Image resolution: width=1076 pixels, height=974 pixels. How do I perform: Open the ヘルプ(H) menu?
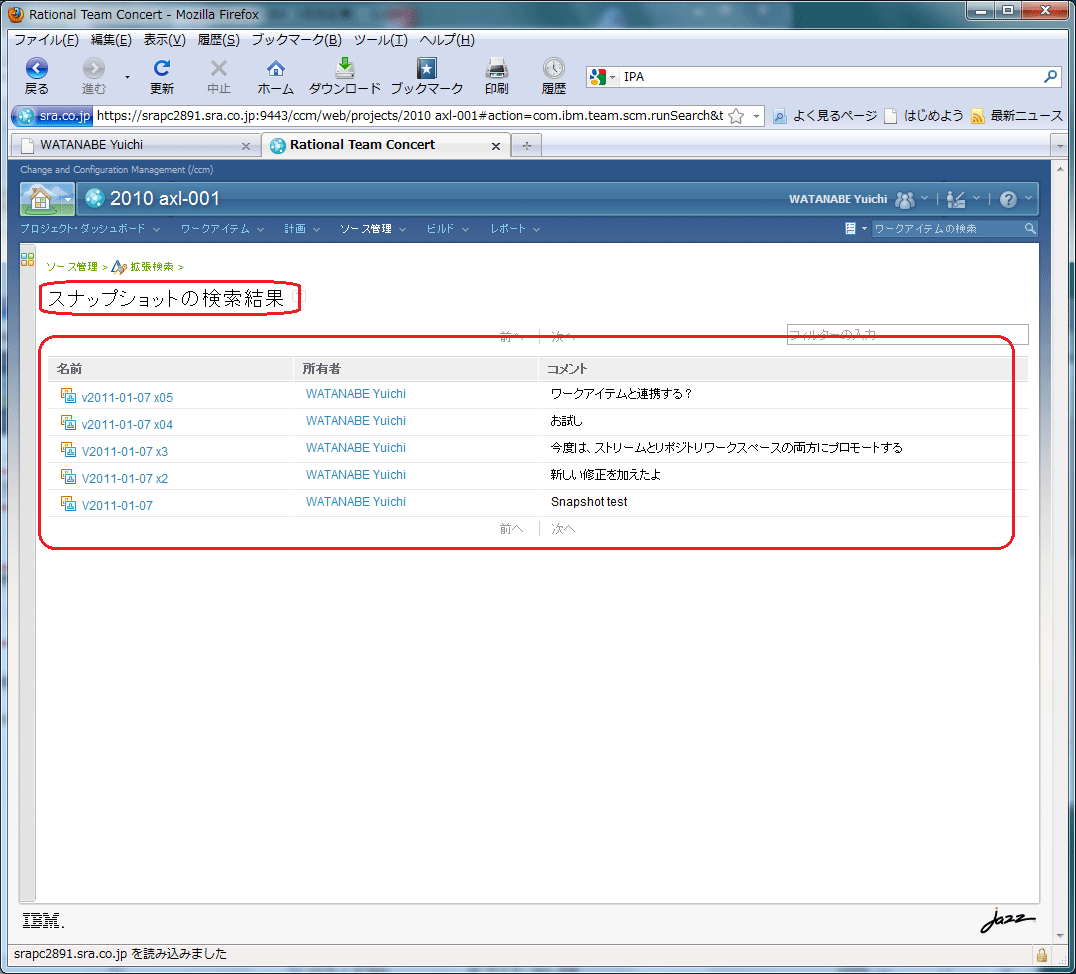click(447, 40)
